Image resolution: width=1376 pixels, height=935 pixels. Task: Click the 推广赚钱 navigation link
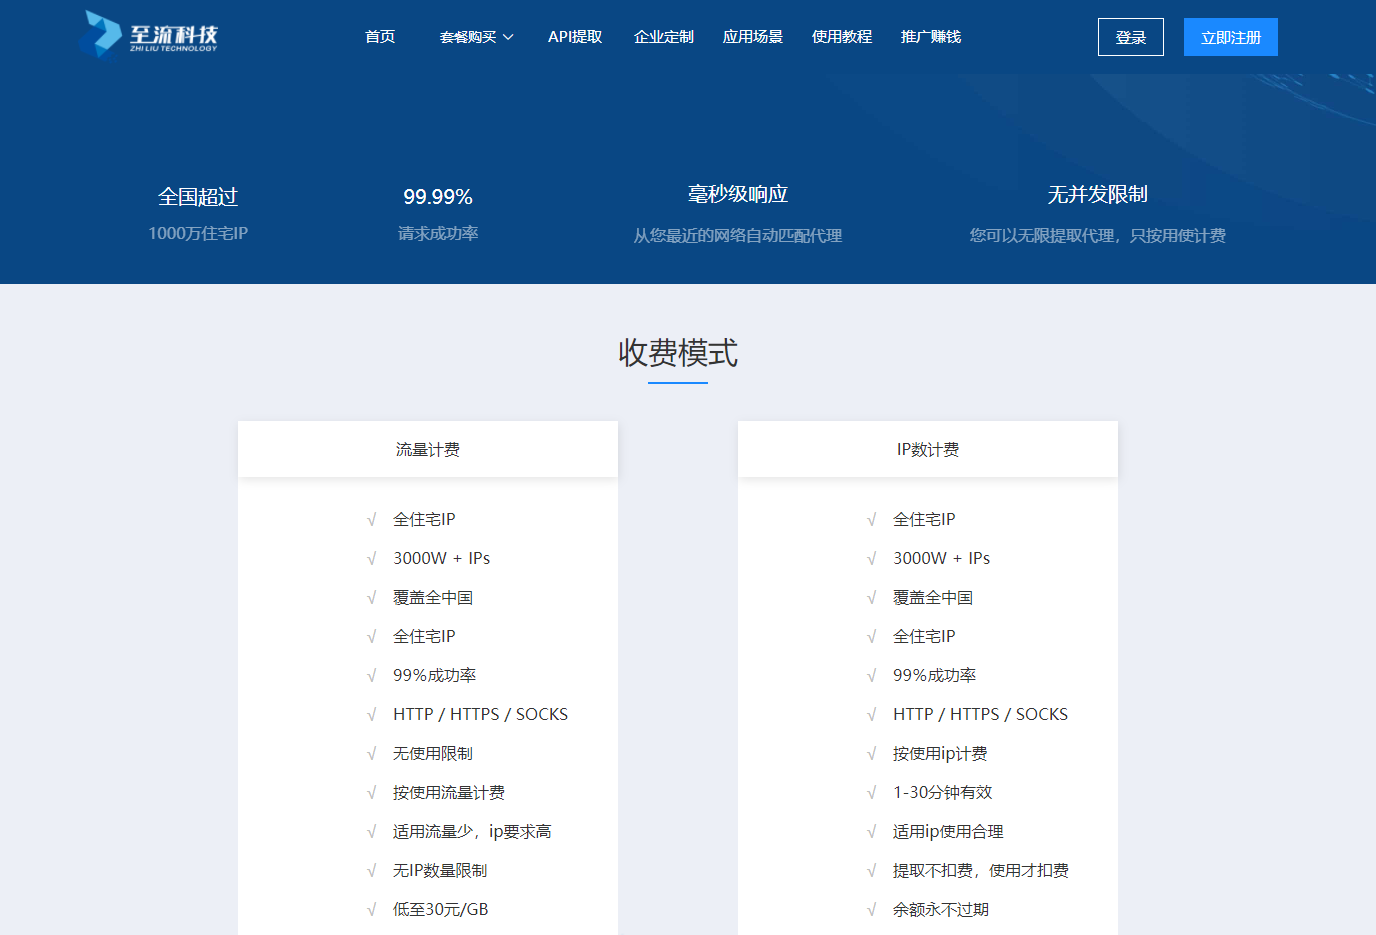[x=930, y=37]
